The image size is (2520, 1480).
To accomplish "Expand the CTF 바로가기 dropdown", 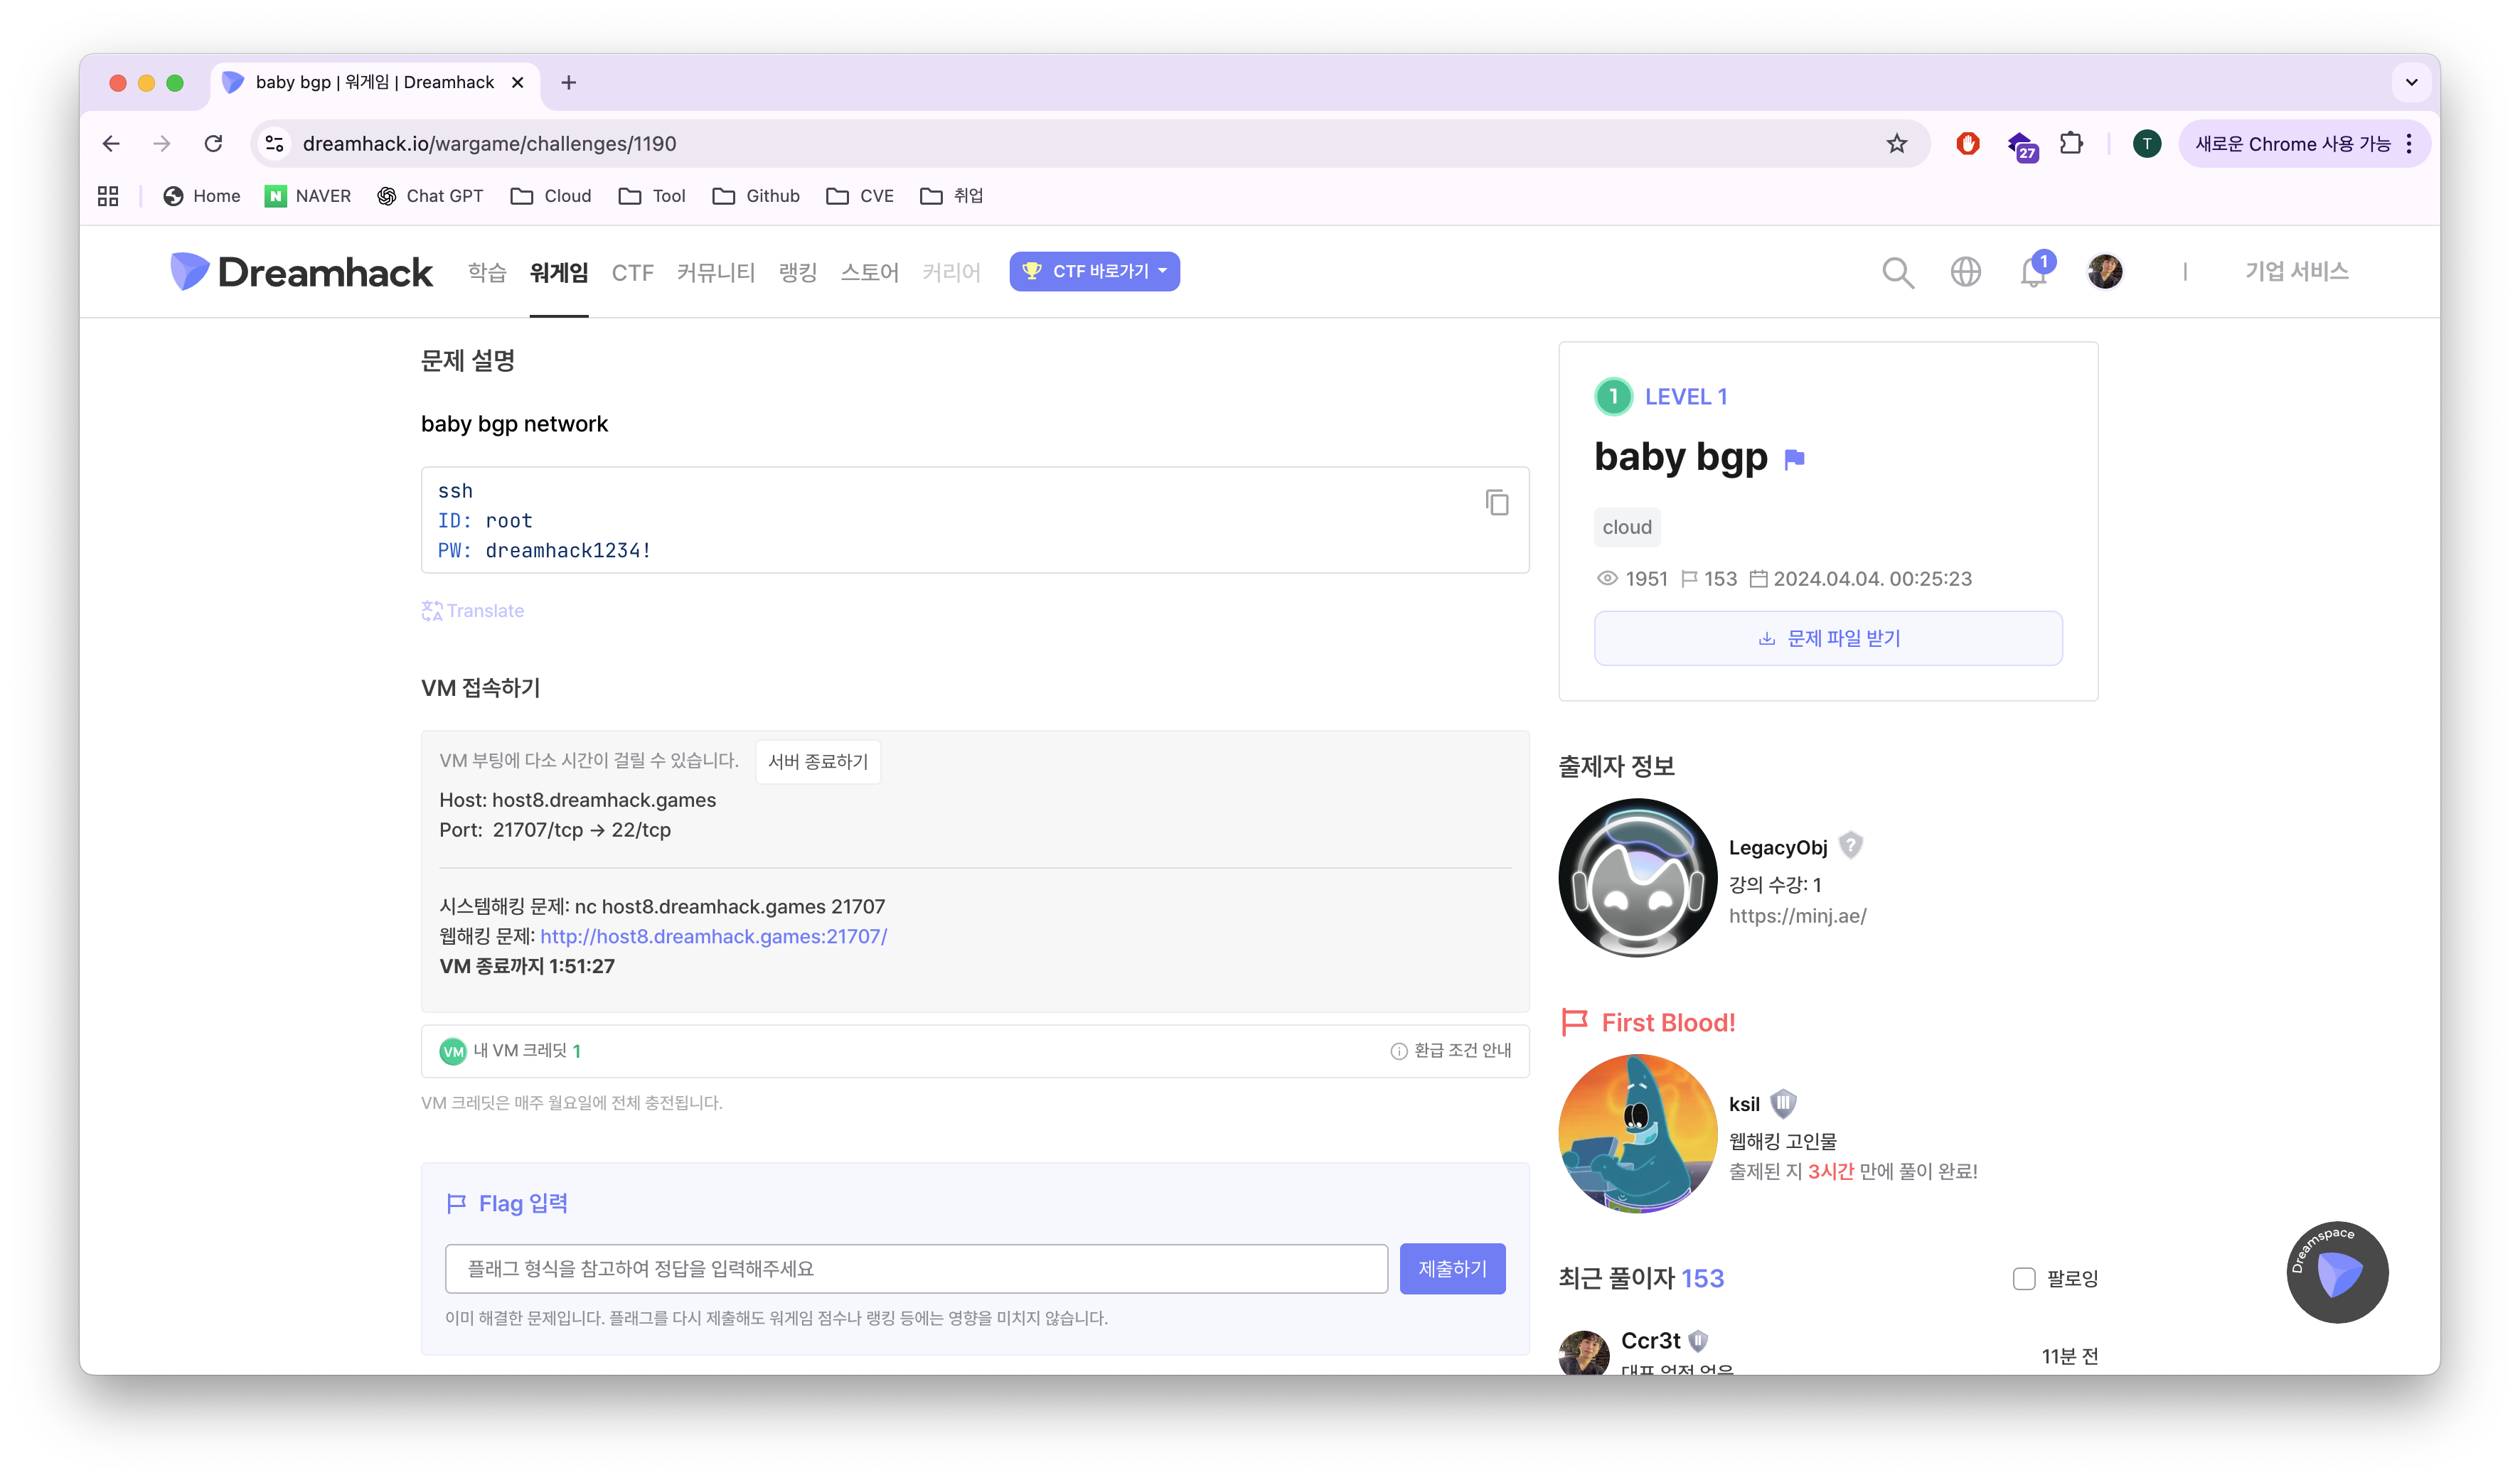I will tap(1094, 272).
